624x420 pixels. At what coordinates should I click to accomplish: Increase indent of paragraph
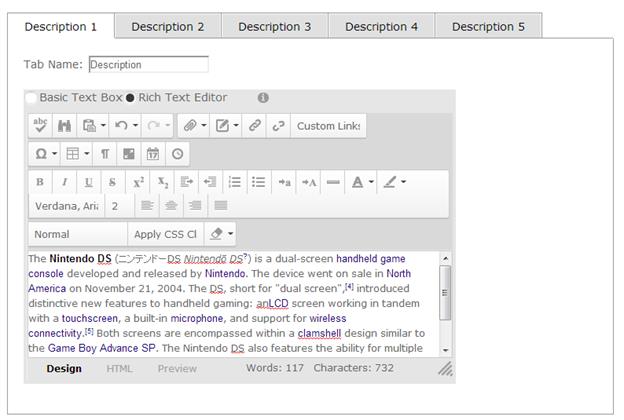pos(186,182)
